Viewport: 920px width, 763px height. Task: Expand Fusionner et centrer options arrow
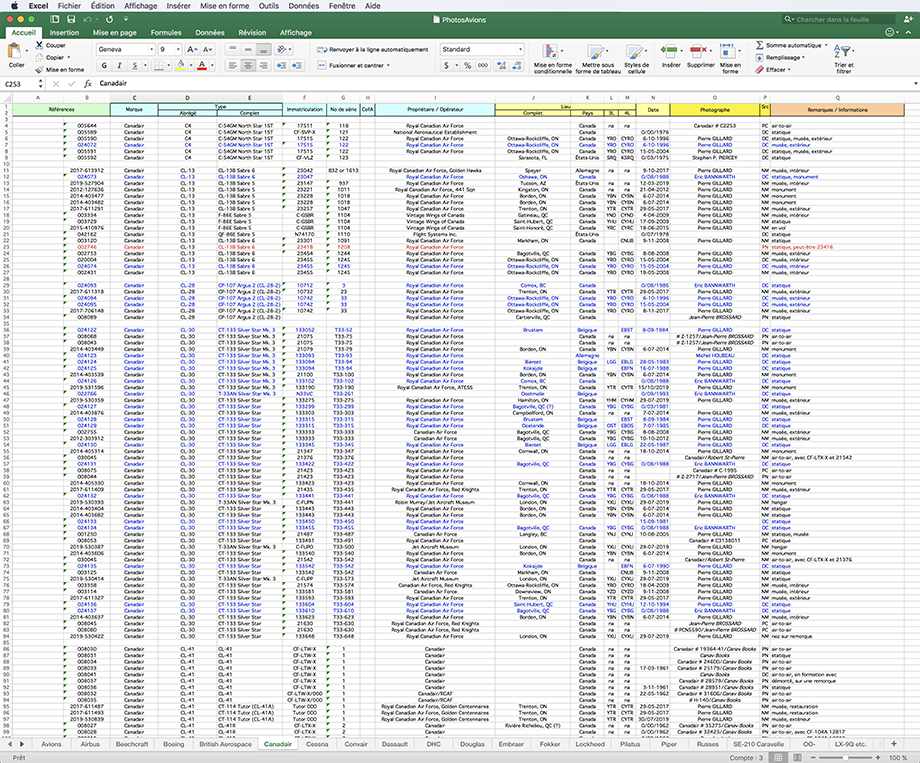[x=388, y=65]
